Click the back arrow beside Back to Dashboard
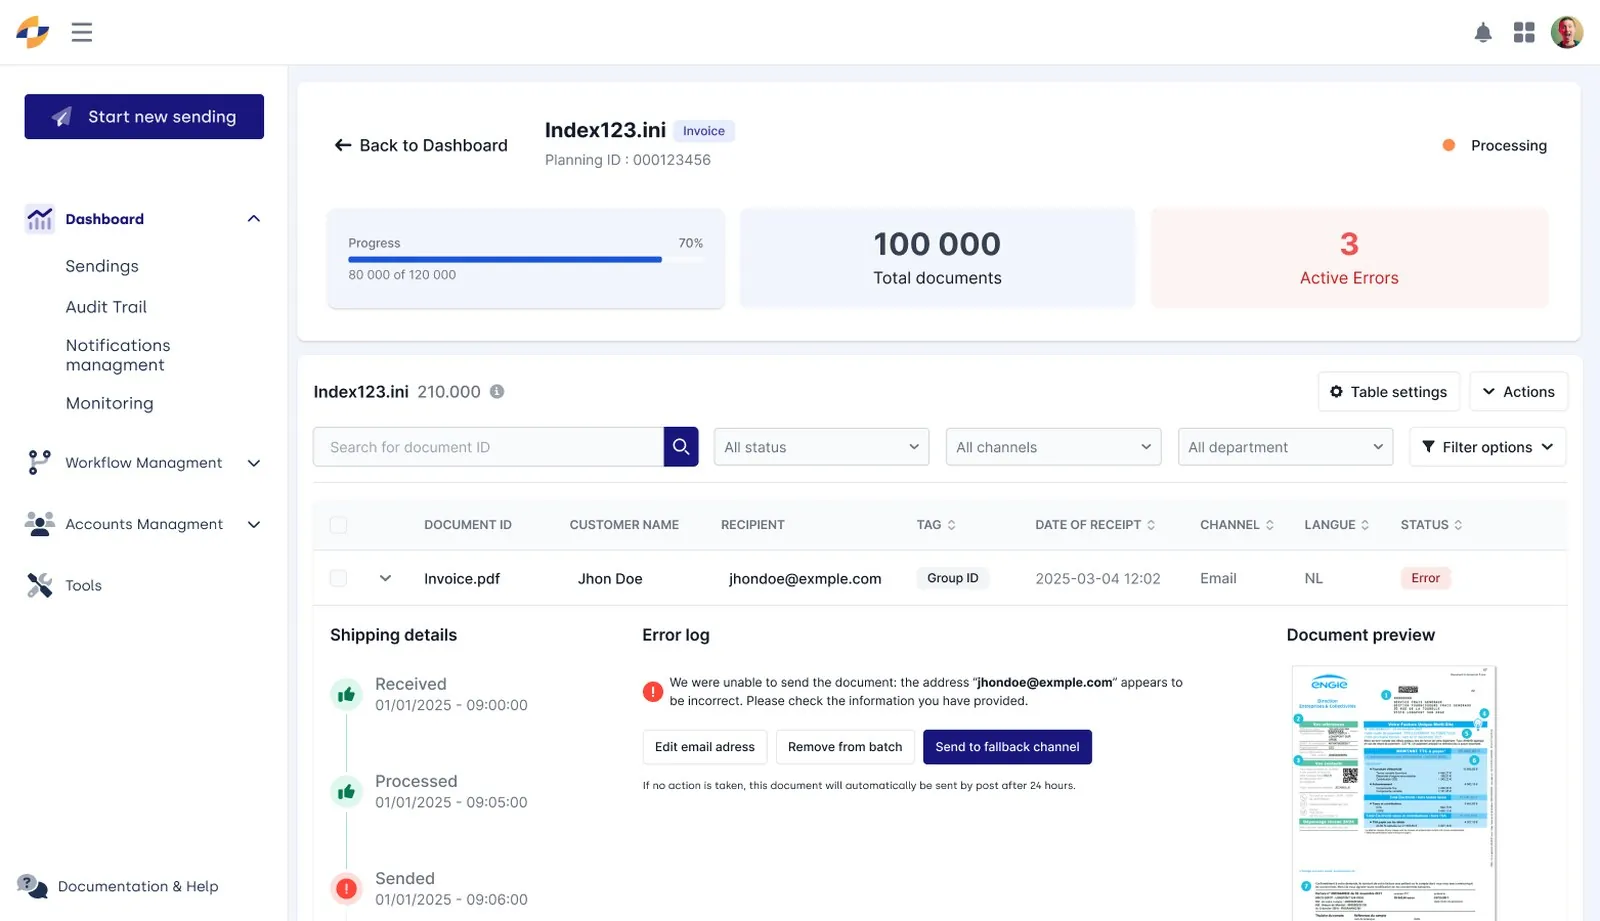1600x921 pixels. tap(343, 146)
